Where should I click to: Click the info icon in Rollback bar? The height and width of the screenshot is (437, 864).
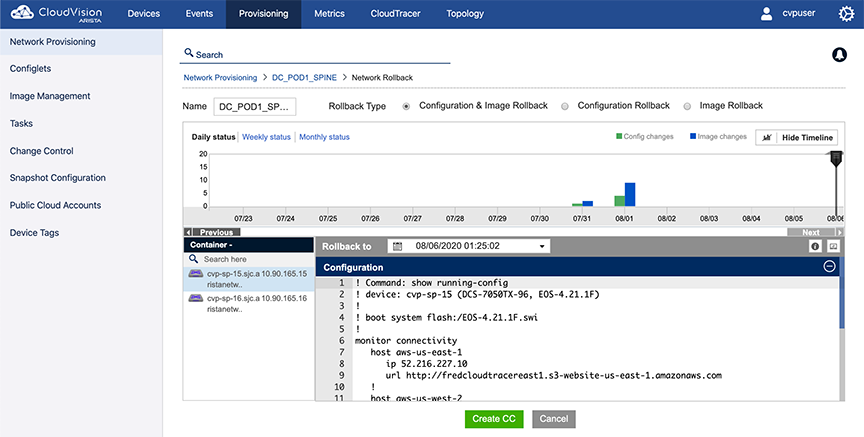pos(815,246)
